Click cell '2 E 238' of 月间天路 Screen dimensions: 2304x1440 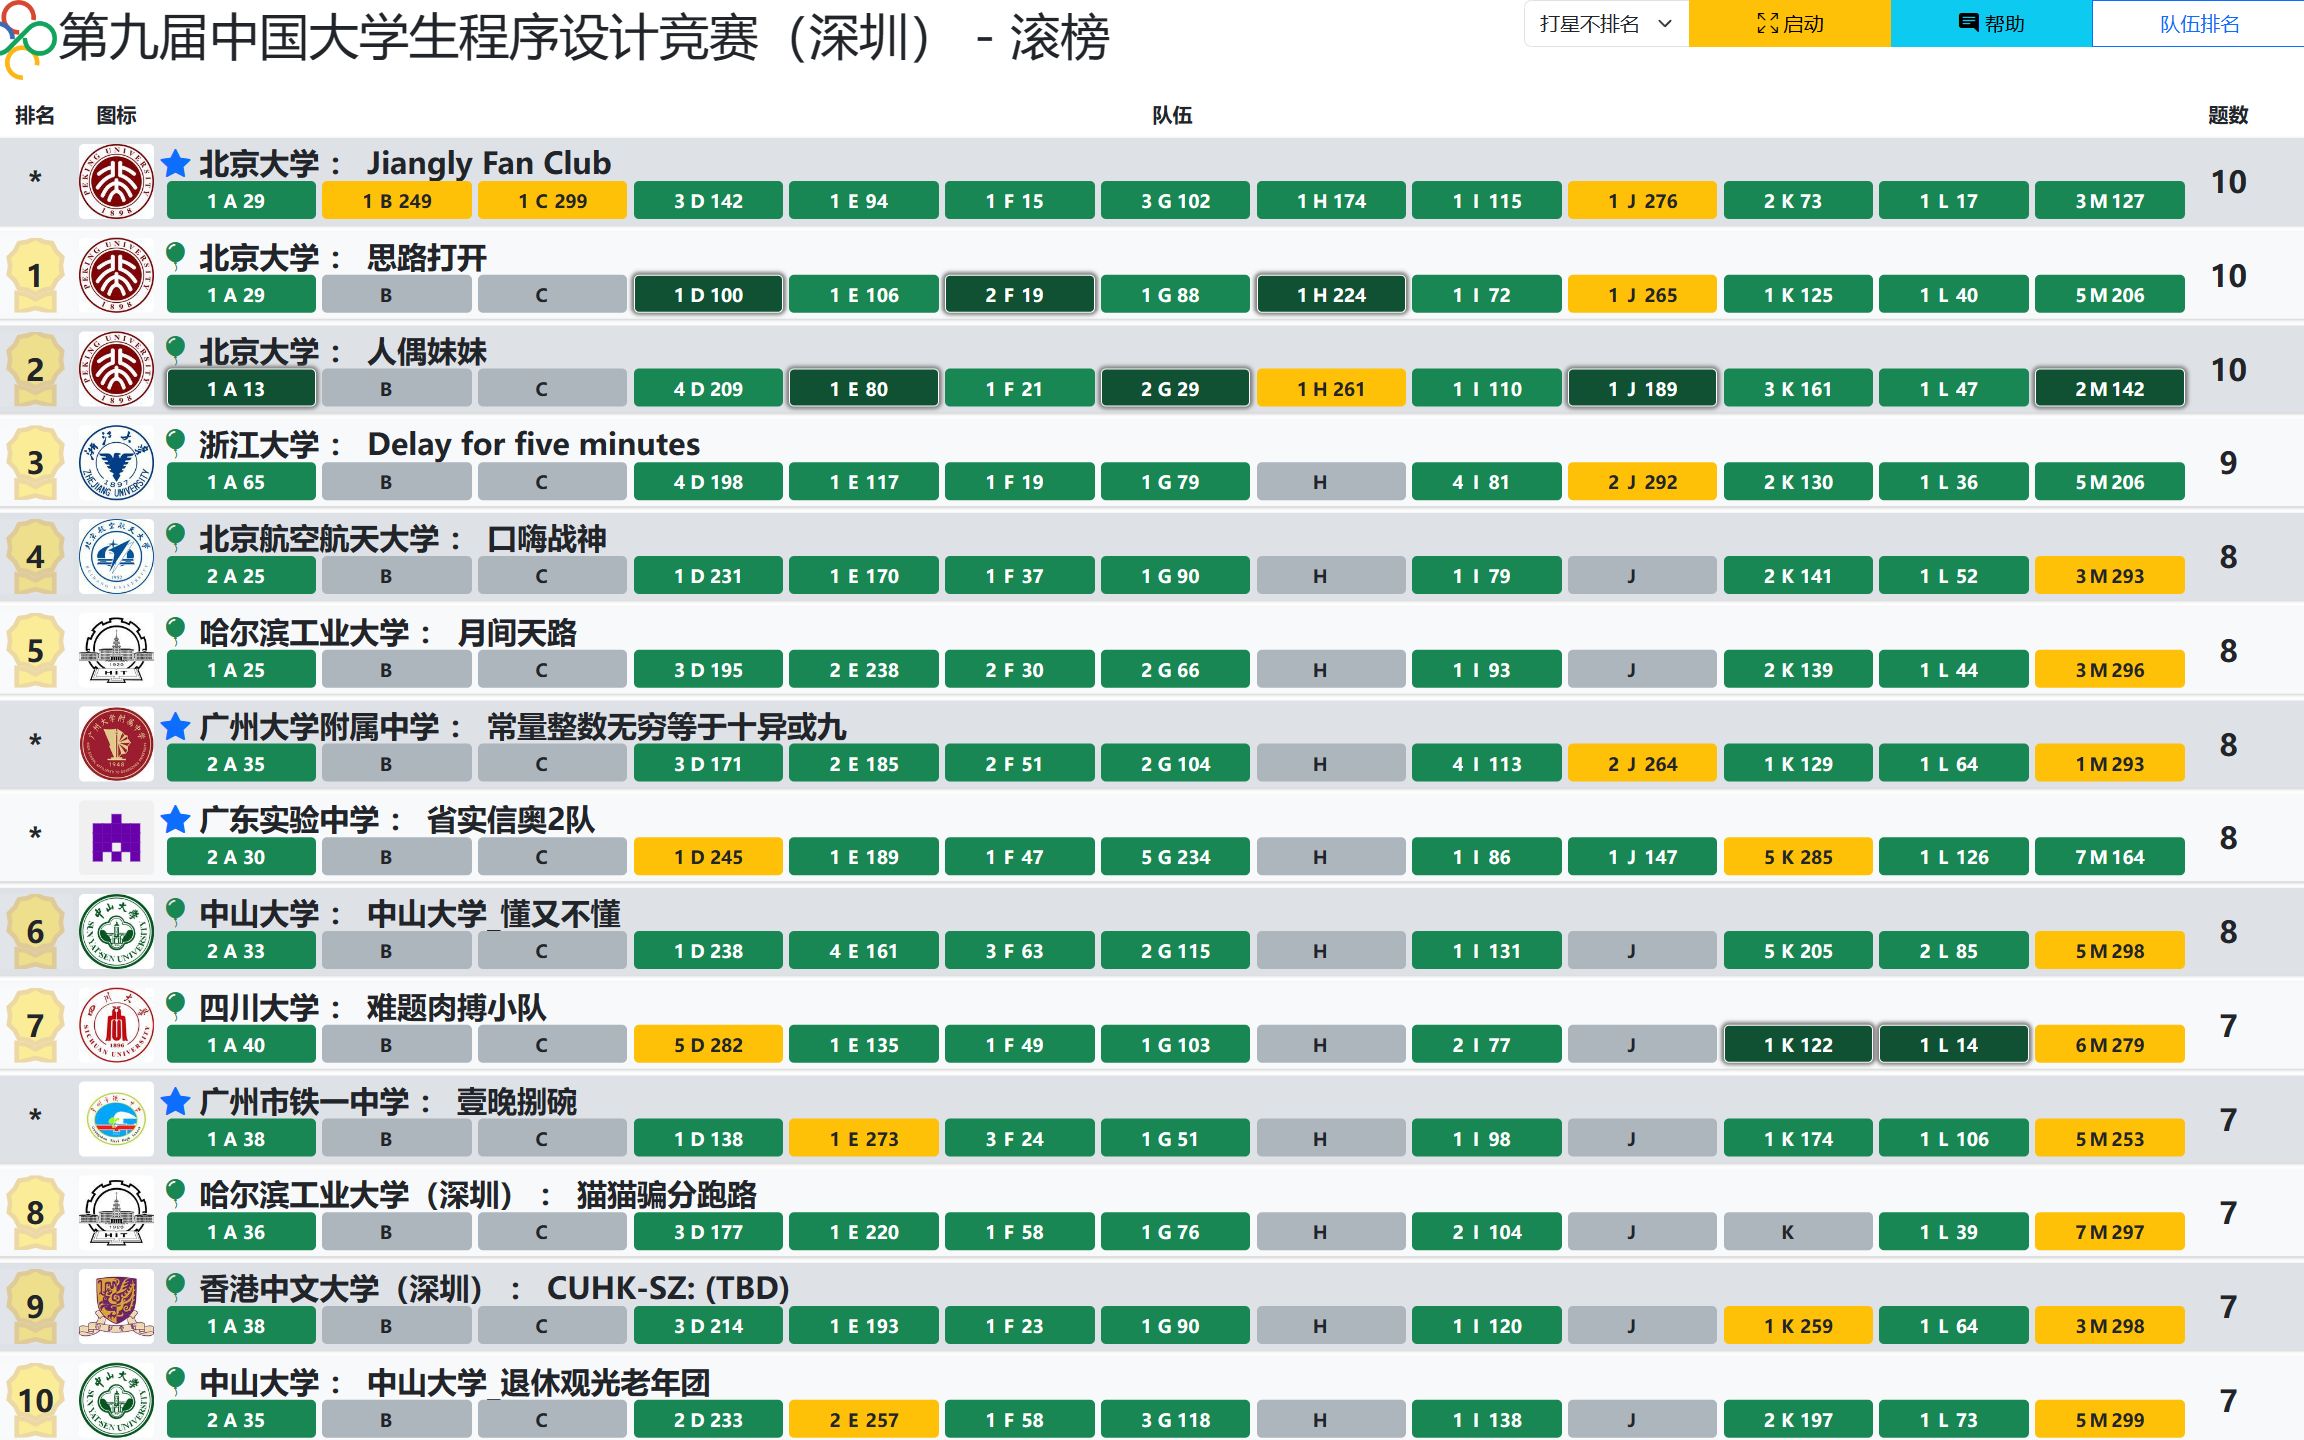click(x=863, y=670)
